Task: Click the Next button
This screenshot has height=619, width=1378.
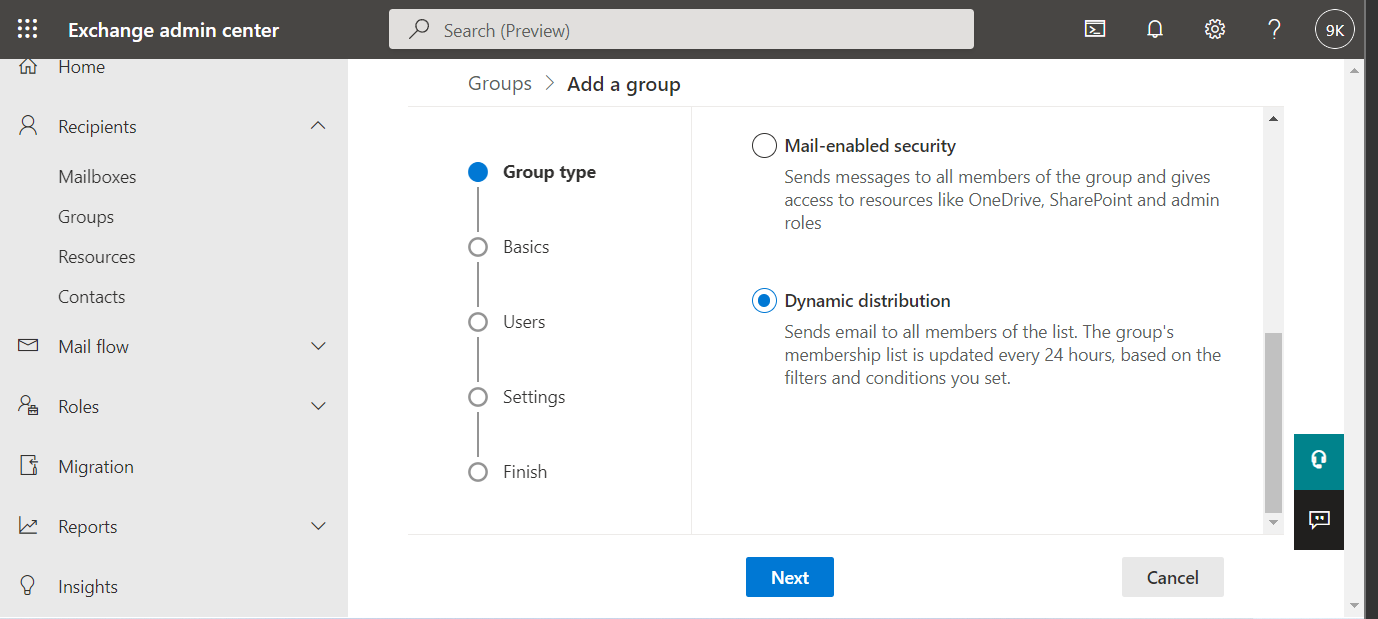Action: (789, 577)
